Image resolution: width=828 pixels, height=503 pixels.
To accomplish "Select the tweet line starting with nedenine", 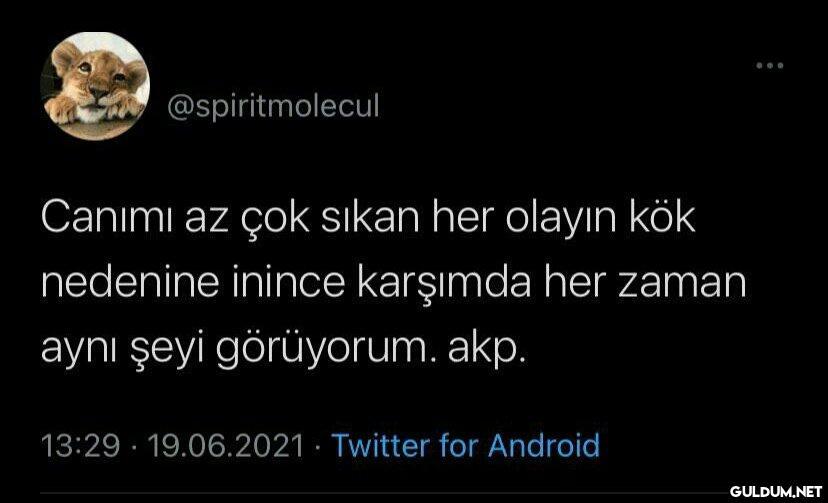I will pos(393,283).
